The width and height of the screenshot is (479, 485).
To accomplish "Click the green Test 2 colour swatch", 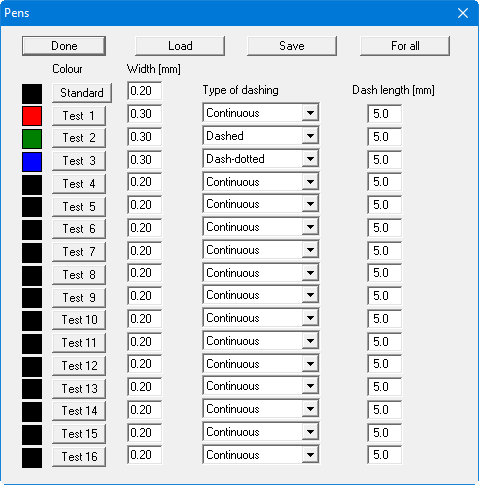I will 32,139.
